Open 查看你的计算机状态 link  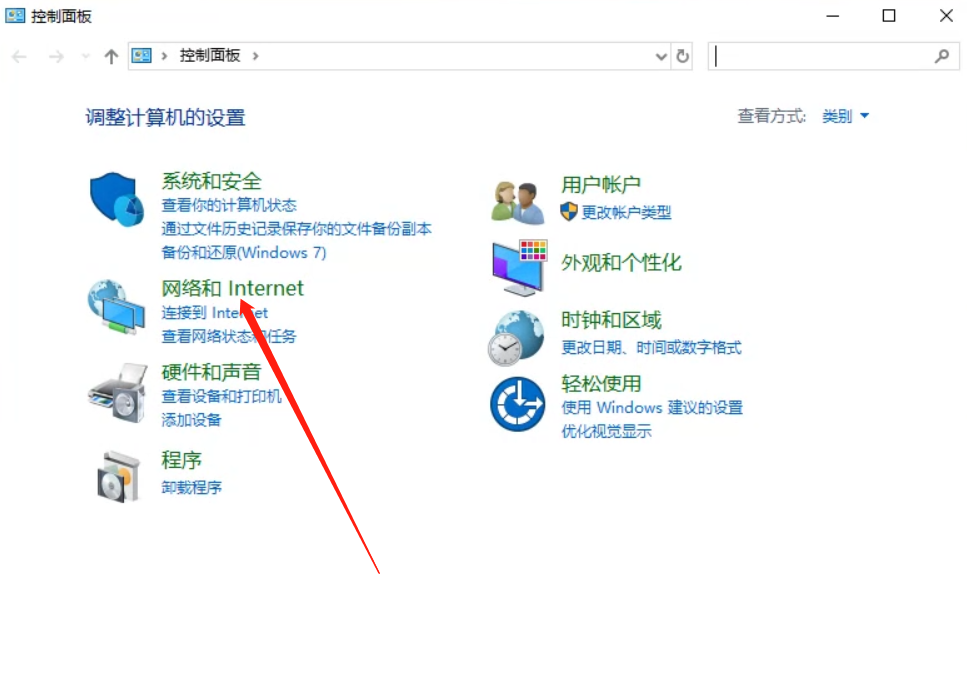pos(229,205)
